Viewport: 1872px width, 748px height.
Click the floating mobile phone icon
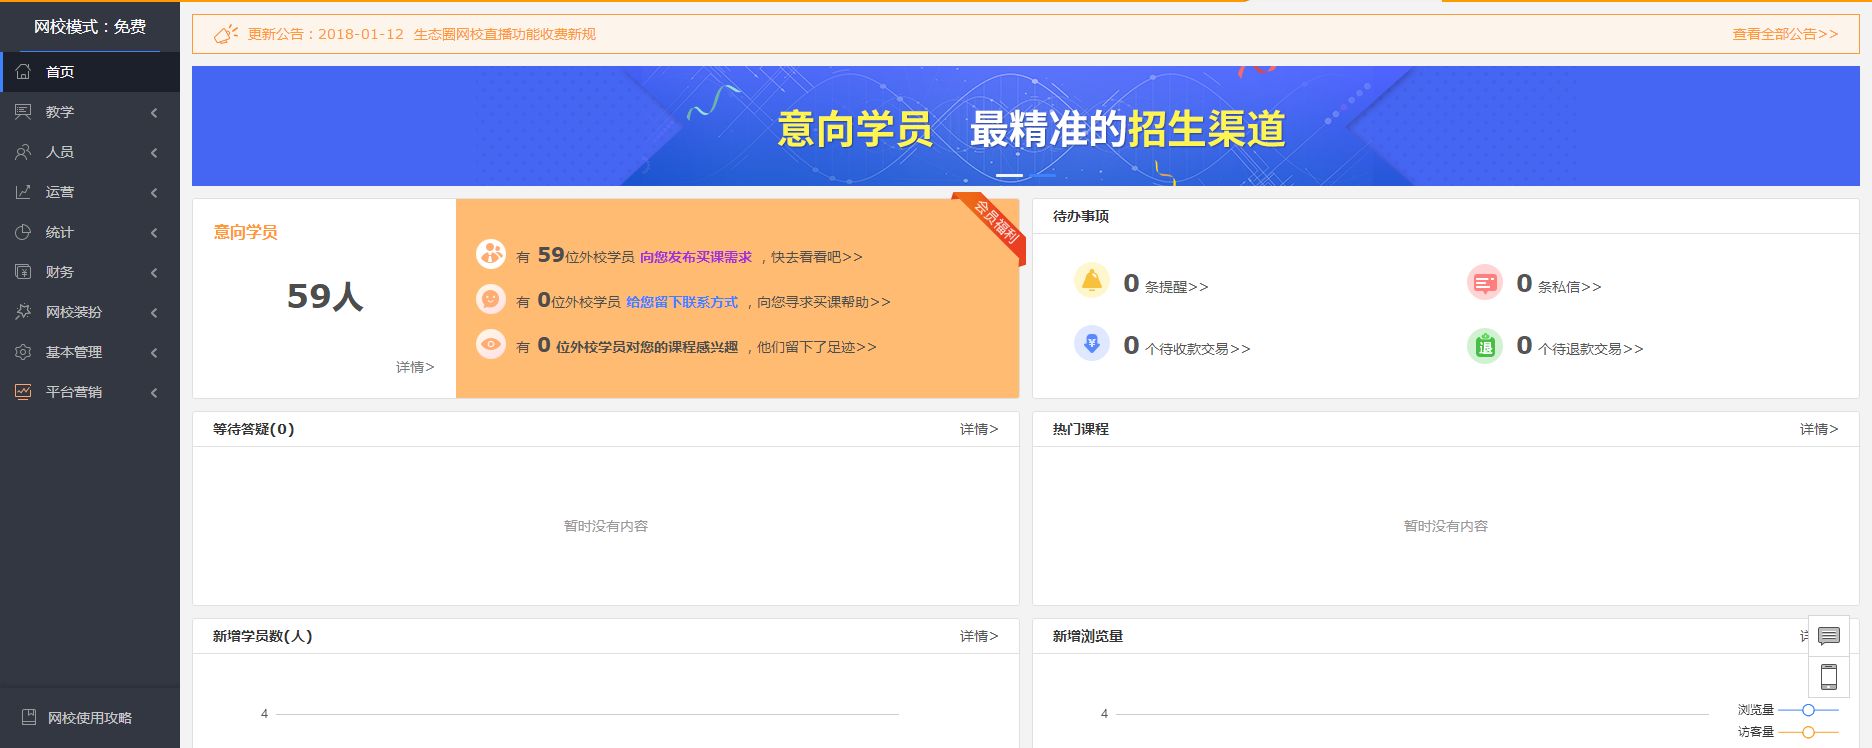1828,677
